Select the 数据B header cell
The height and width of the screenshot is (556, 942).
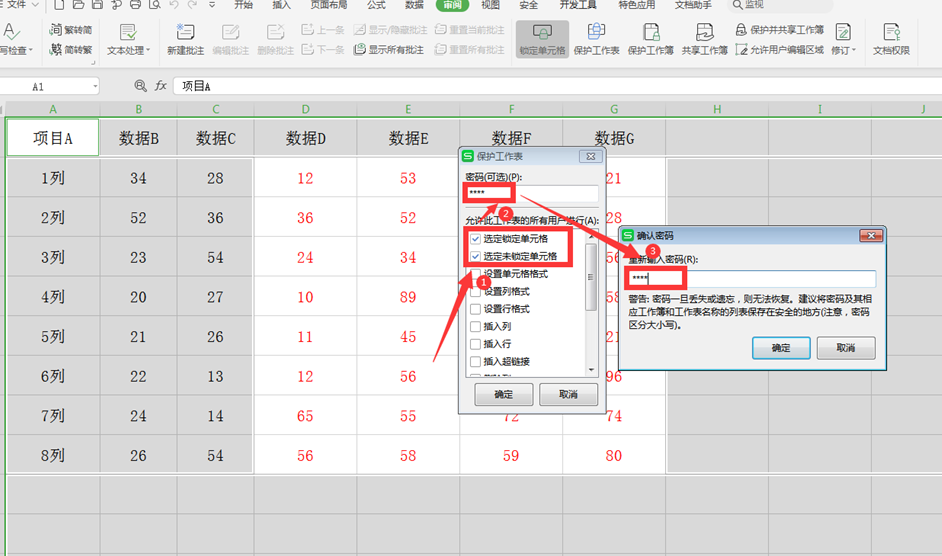click(138, 138)
